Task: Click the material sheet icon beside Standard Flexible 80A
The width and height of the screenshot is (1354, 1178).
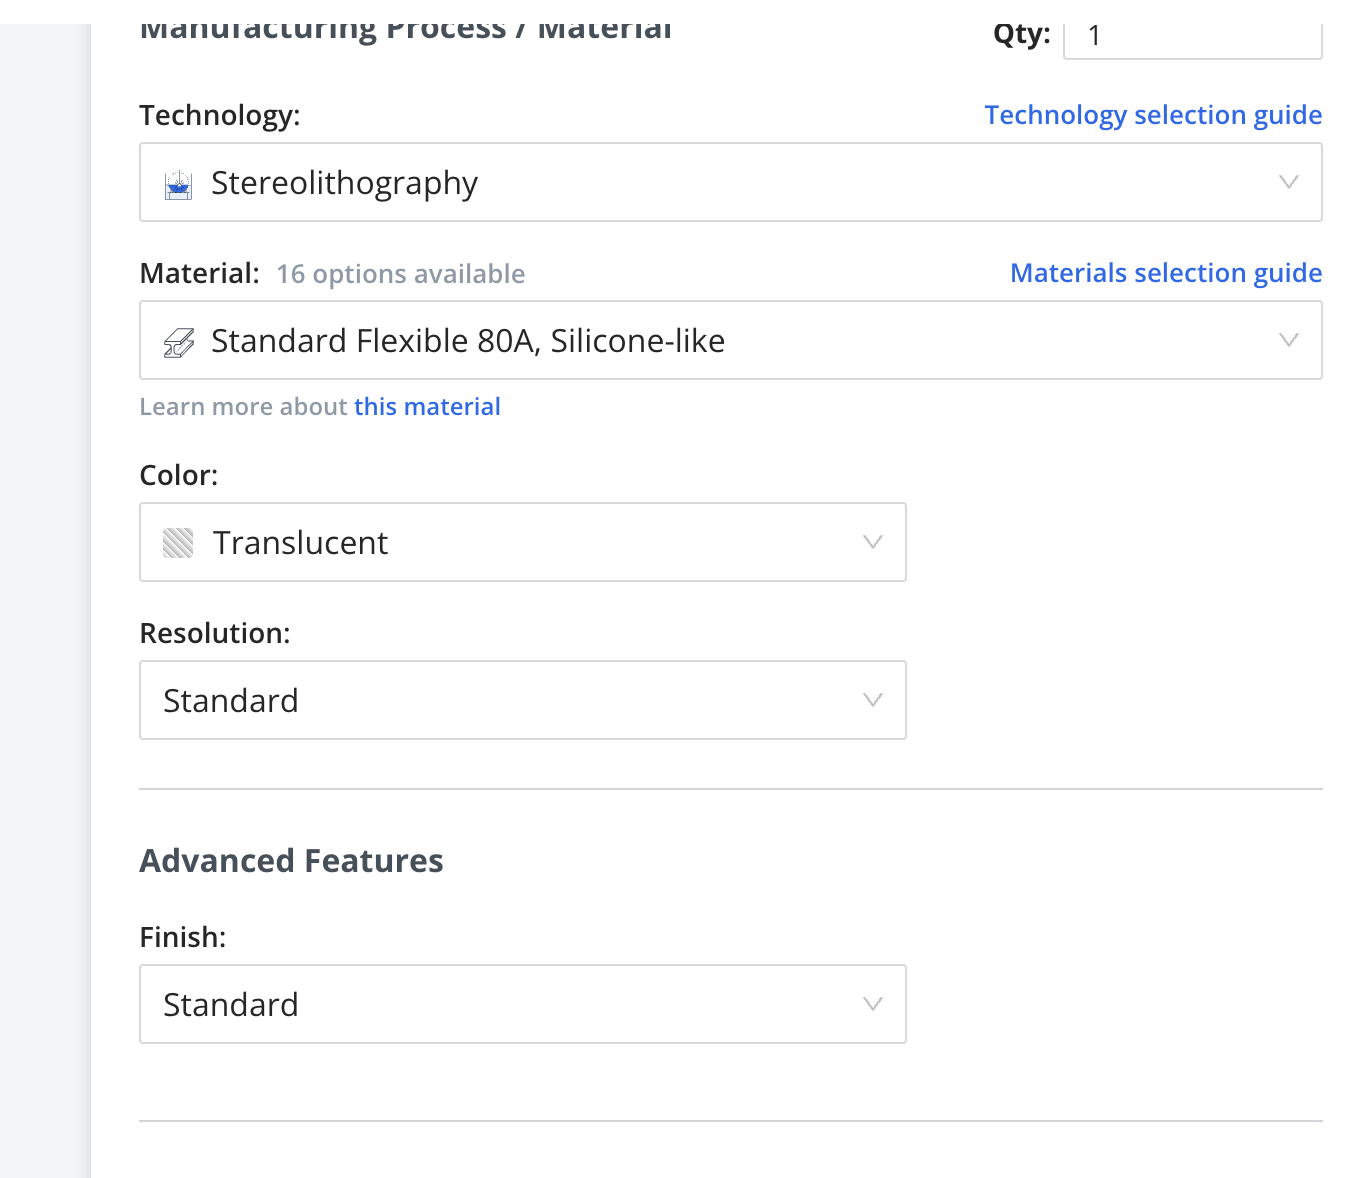Action: coord(179,343)
